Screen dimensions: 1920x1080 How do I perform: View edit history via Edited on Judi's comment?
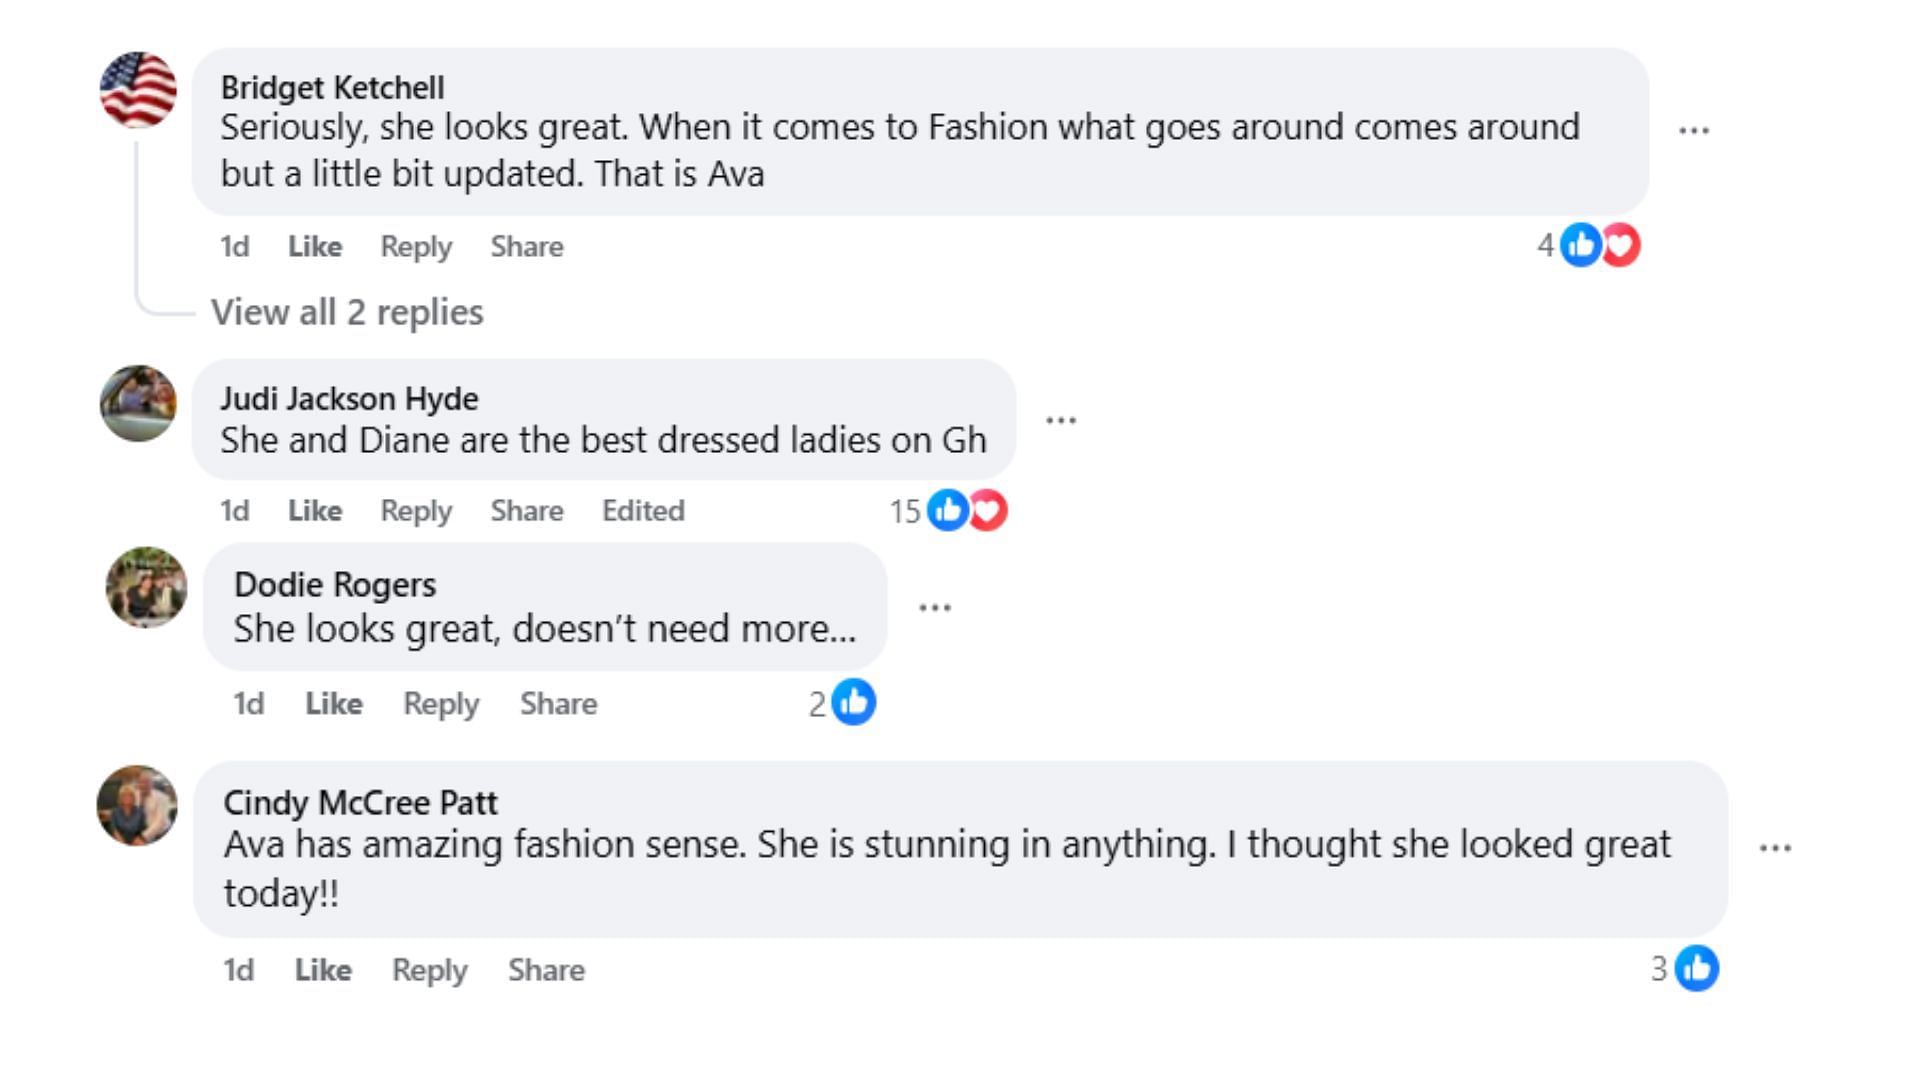643,510
